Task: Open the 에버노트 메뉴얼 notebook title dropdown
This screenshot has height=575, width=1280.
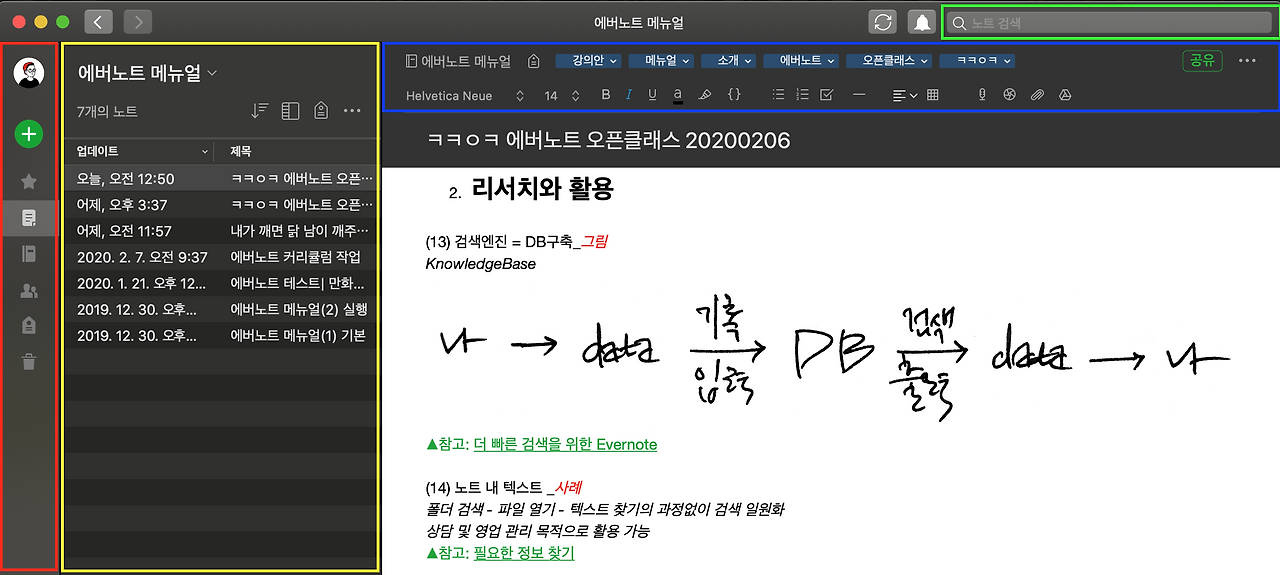Action: tap(148, 73)
